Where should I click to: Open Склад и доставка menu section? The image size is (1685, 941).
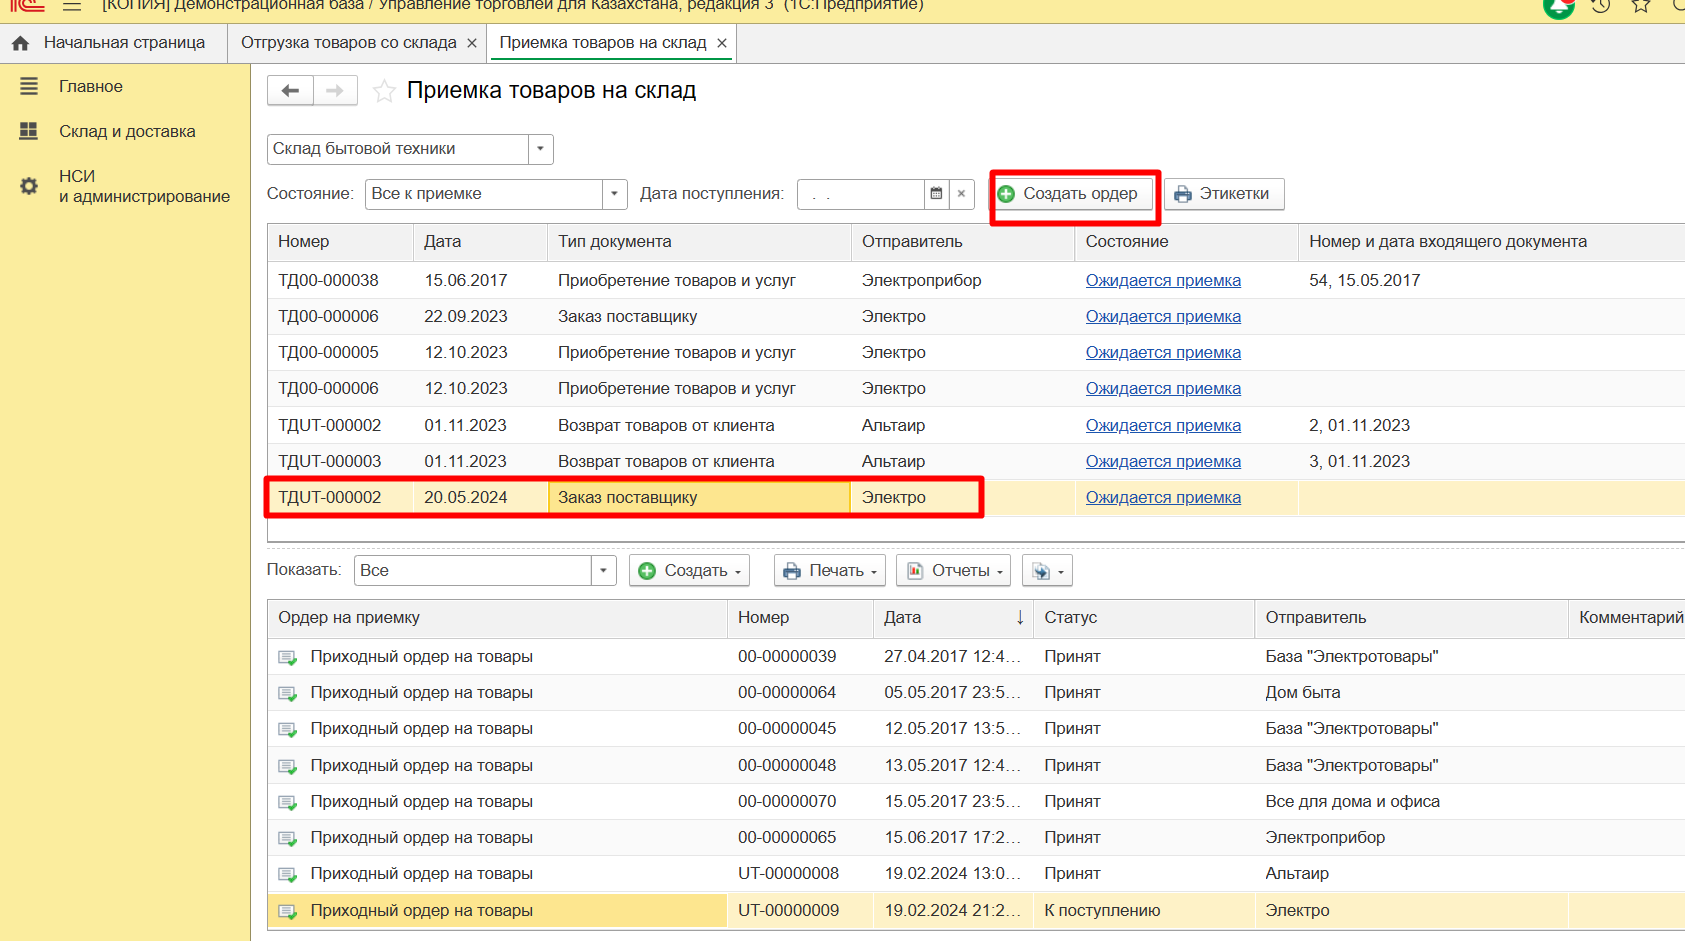[126, 132]
